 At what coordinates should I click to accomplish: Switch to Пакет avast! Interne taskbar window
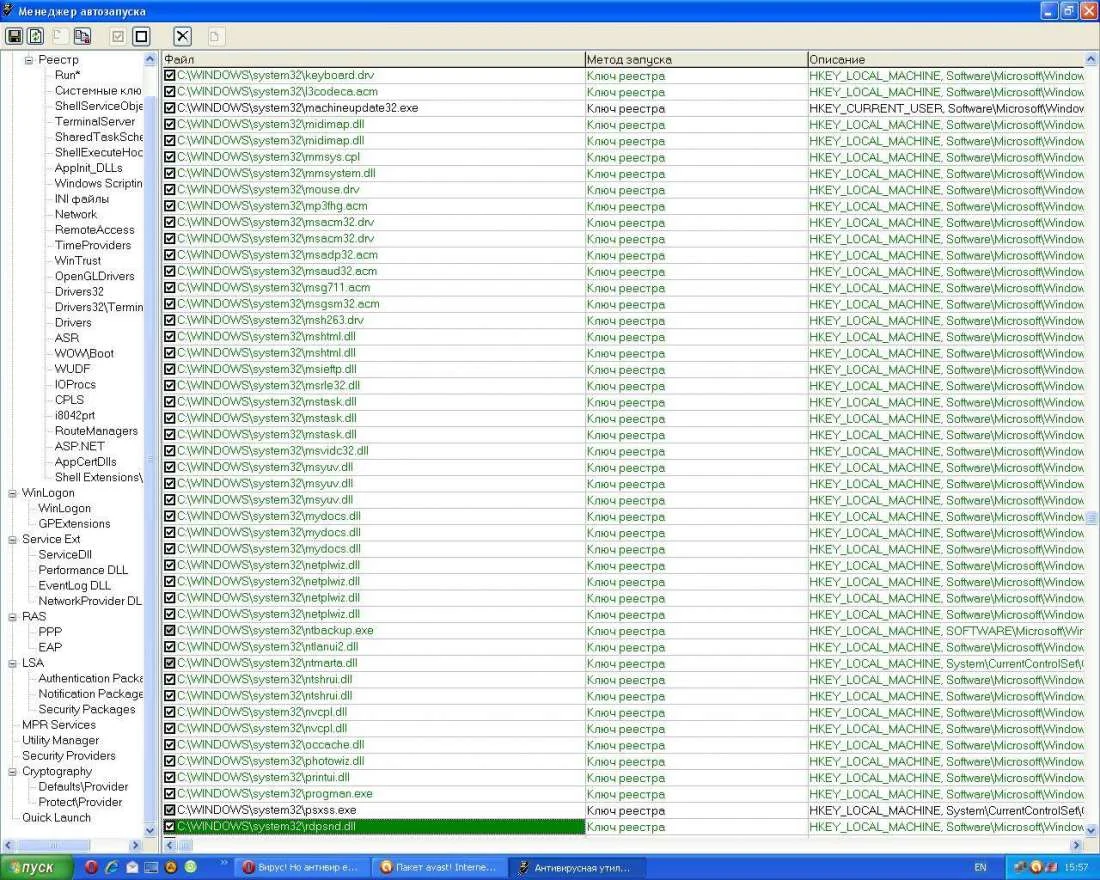coord(439,867)
